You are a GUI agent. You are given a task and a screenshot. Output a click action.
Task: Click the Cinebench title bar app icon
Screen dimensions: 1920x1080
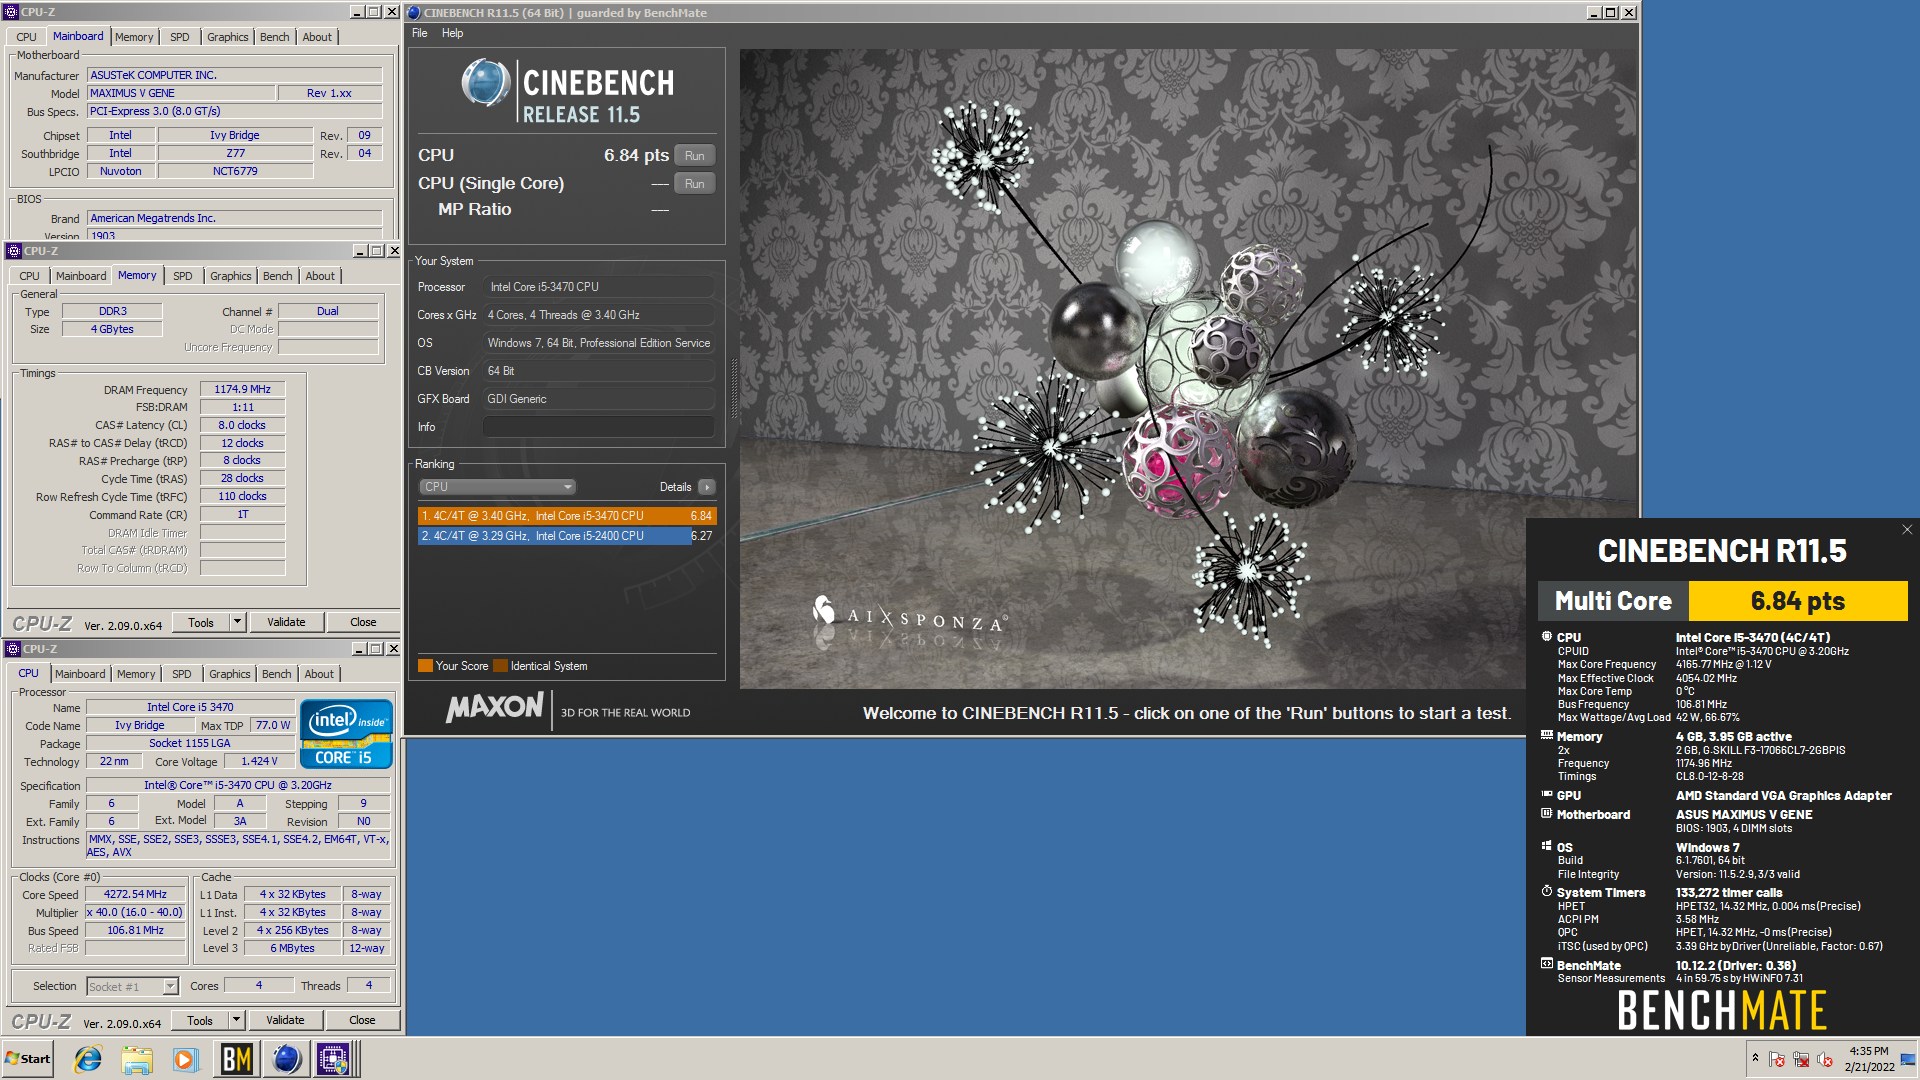click(414, 13)
